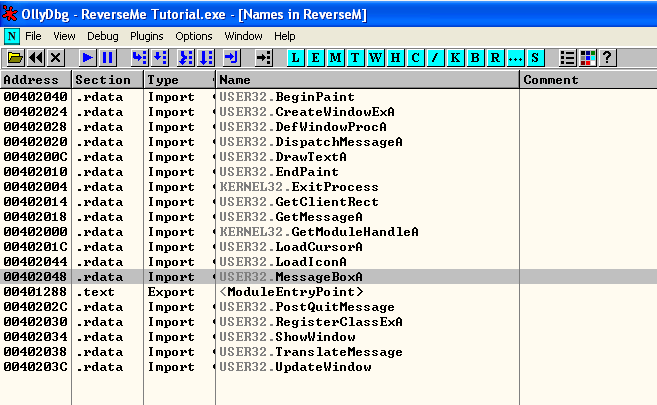
Task: Sort by the Name column header
Action: (x=367, y=80)
